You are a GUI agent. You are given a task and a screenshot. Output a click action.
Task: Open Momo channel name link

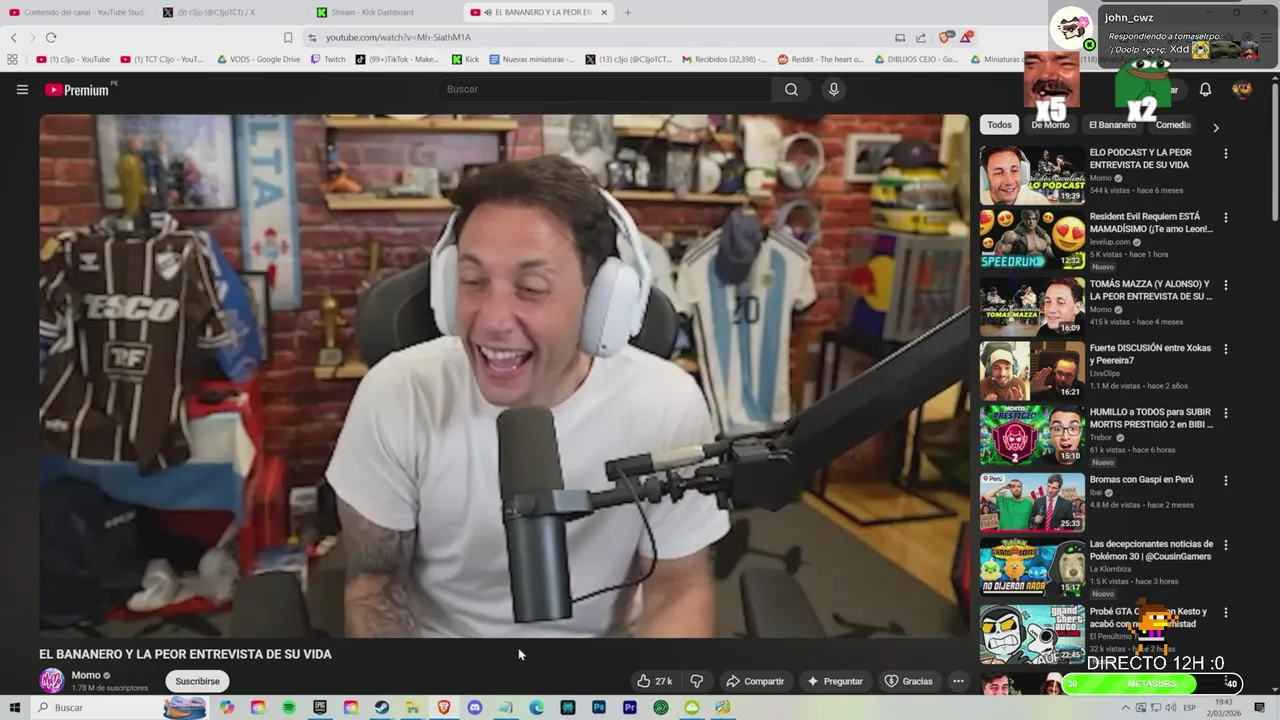tap(86, 675)
